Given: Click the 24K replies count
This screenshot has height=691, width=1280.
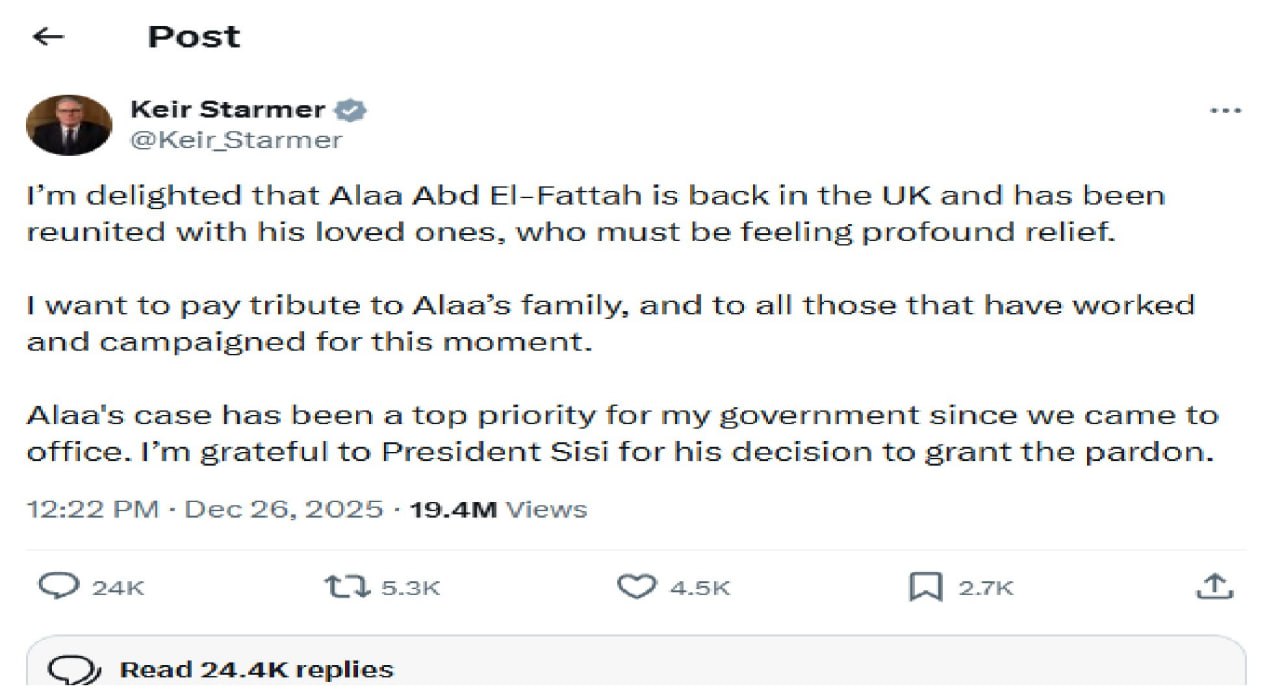Looking at the screenshot, I should click(118, 588).
